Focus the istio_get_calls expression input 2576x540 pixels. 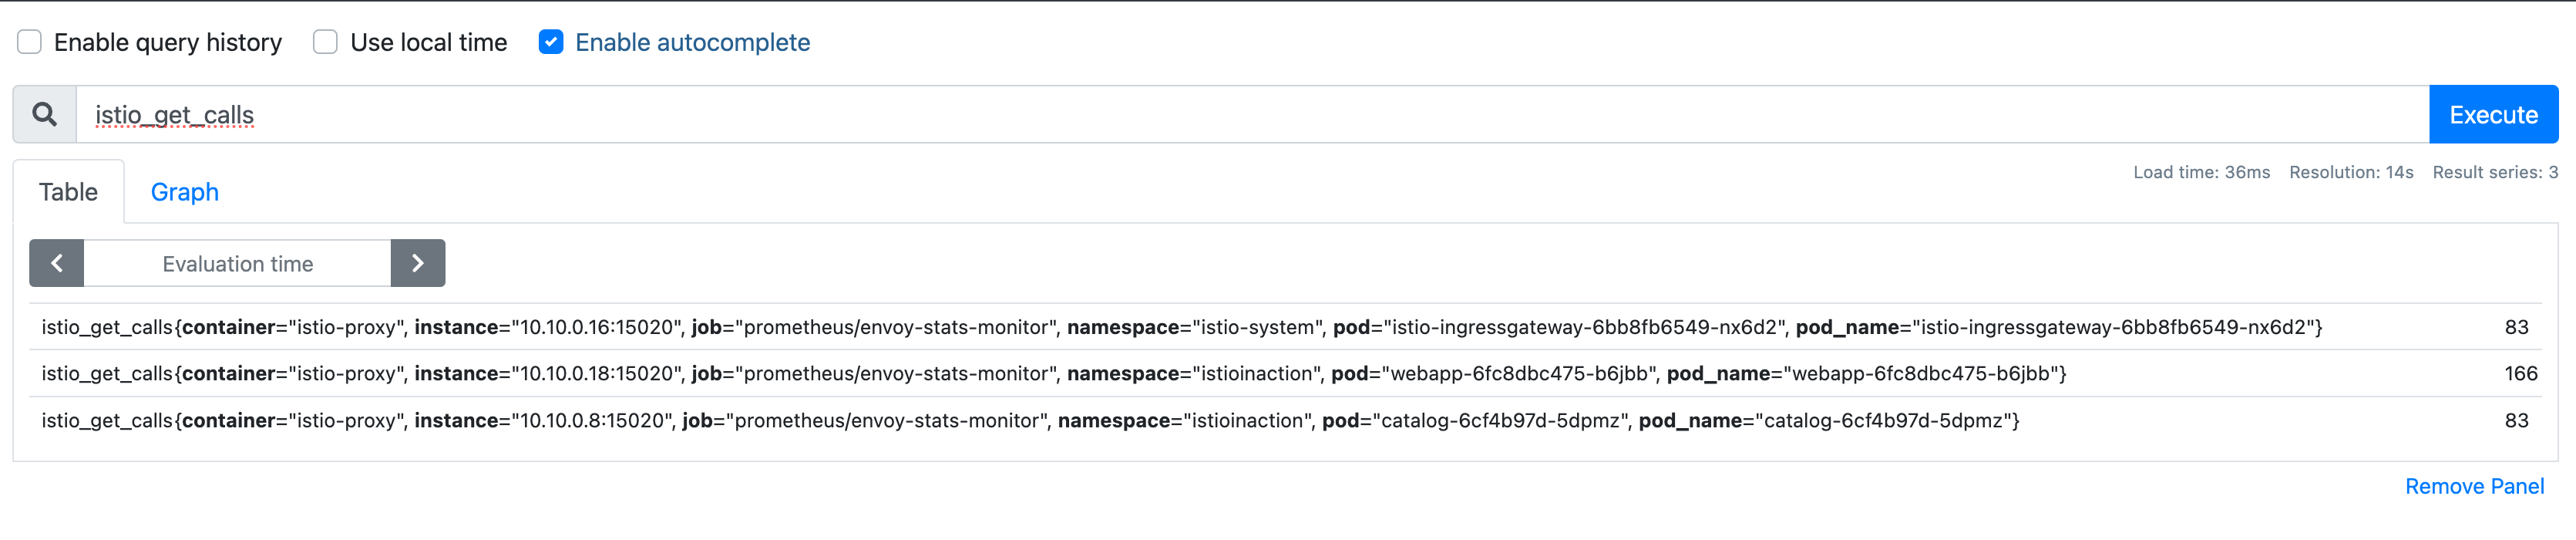coord(1253,114)
